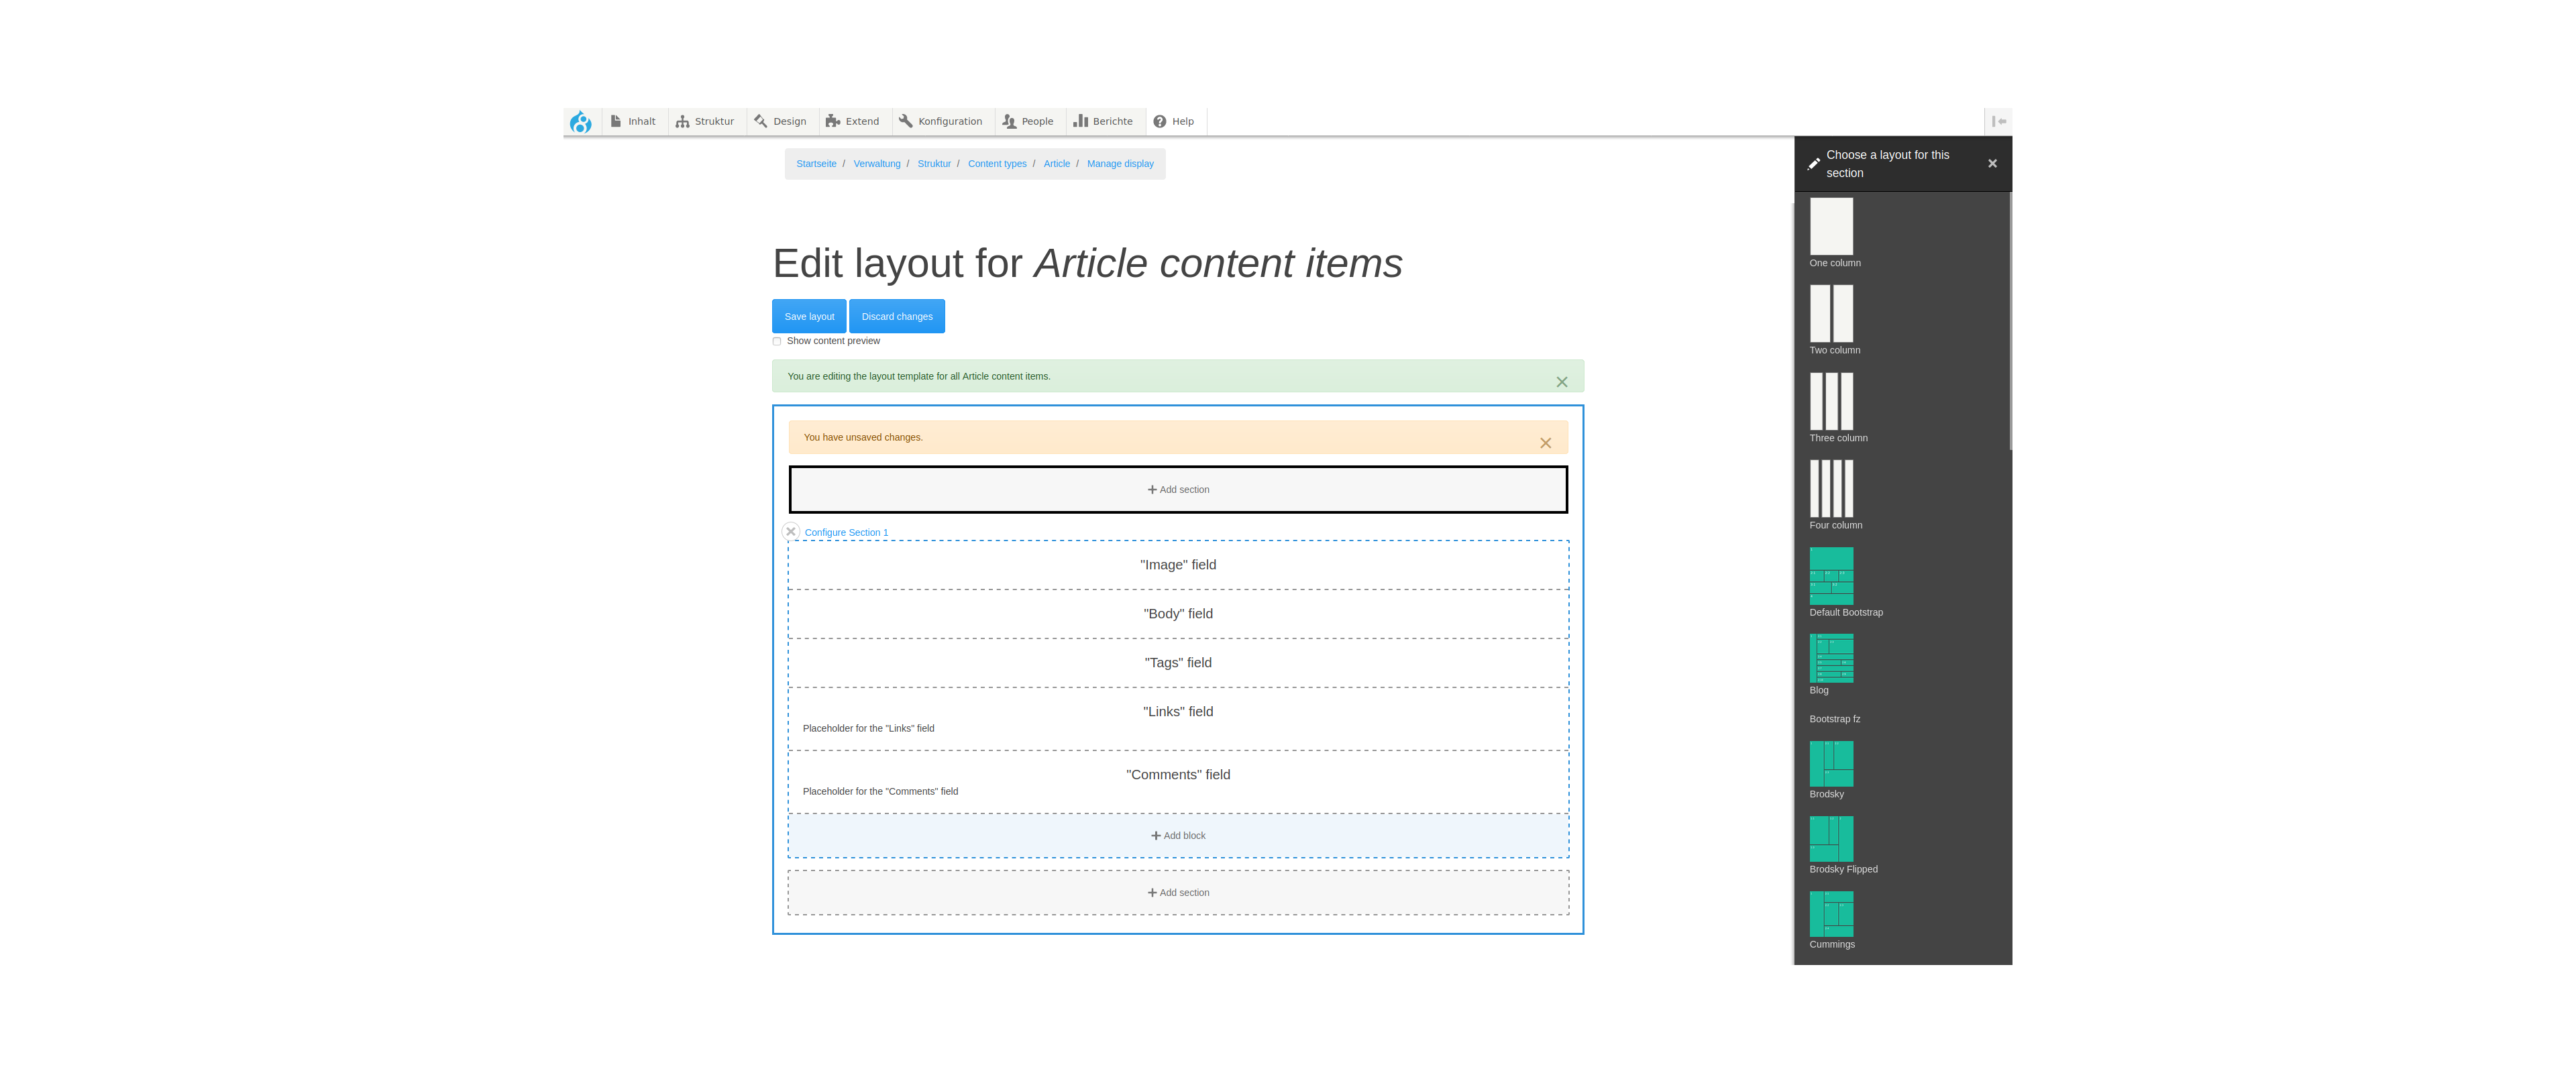Open Configure Section 1

(x=846, y=532)
